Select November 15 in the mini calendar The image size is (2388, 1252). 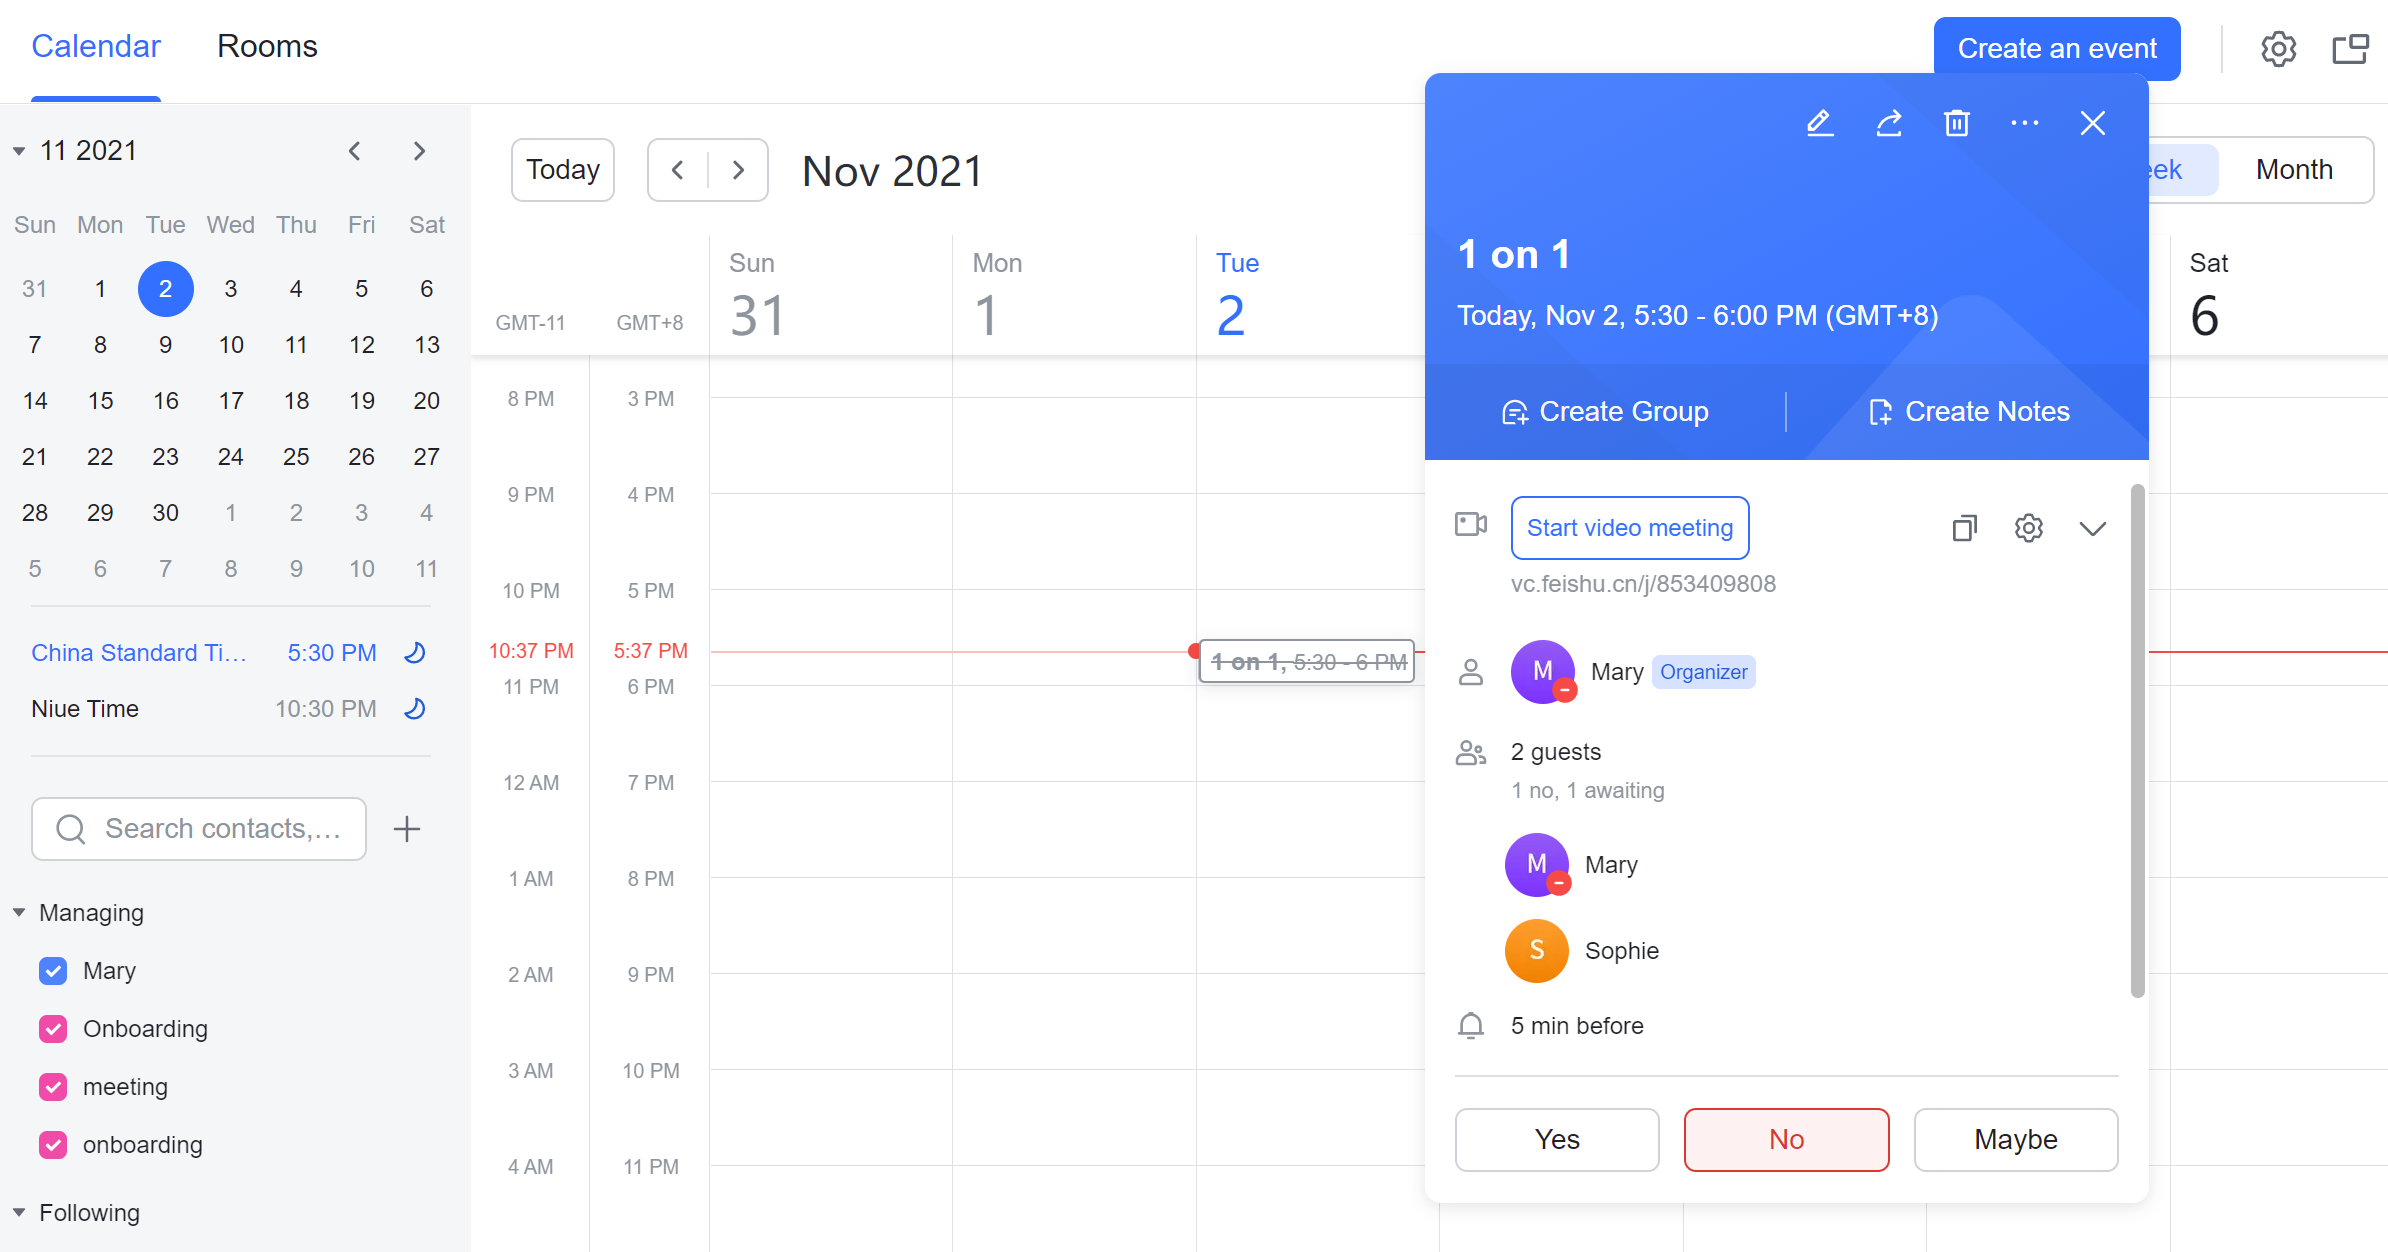(x=100, y=400)
